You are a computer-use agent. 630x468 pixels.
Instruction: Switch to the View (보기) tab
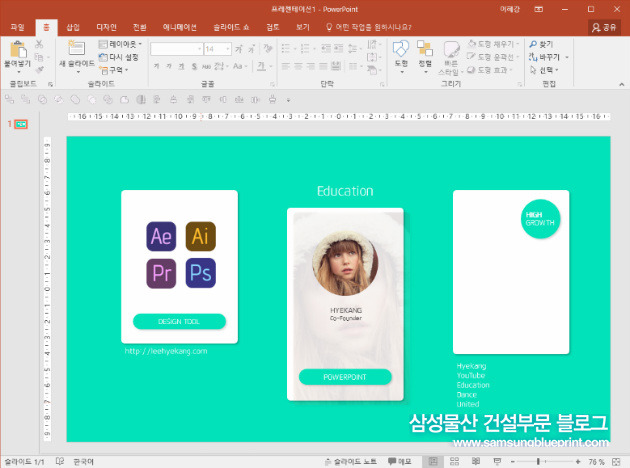(x=303, y=27)
